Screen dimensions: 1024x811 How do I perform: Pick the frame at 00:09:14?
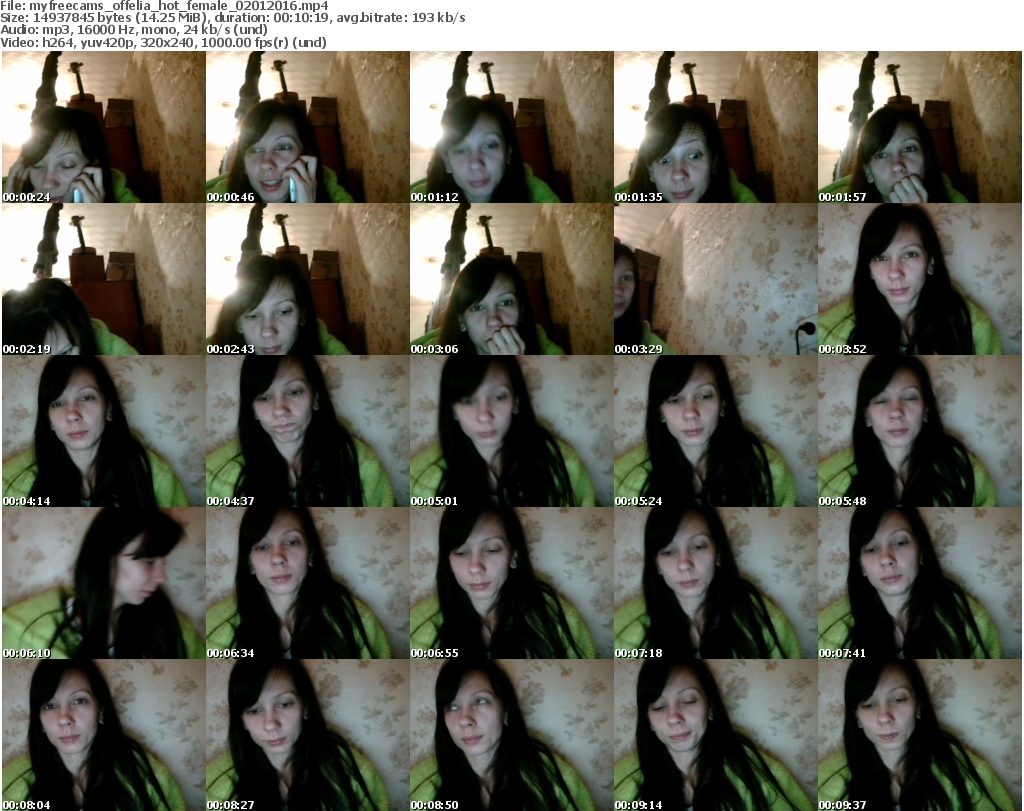(x=716, y=735)
